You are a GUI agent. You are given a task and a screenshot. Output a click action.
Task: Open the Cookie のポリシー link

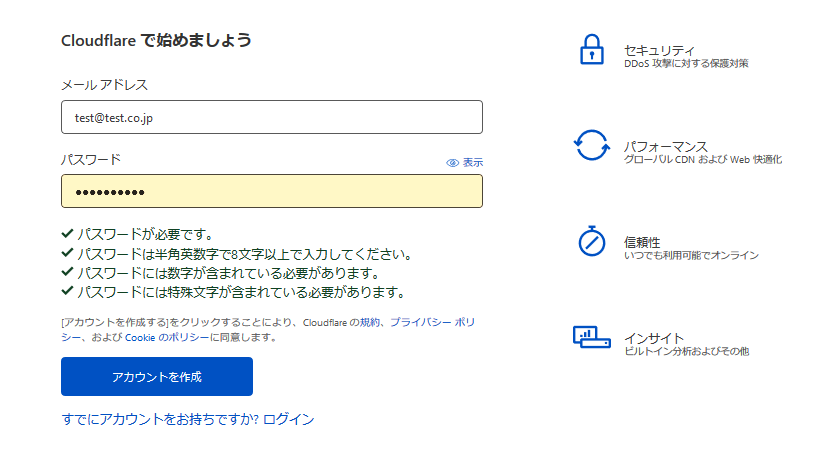point(167,338)
